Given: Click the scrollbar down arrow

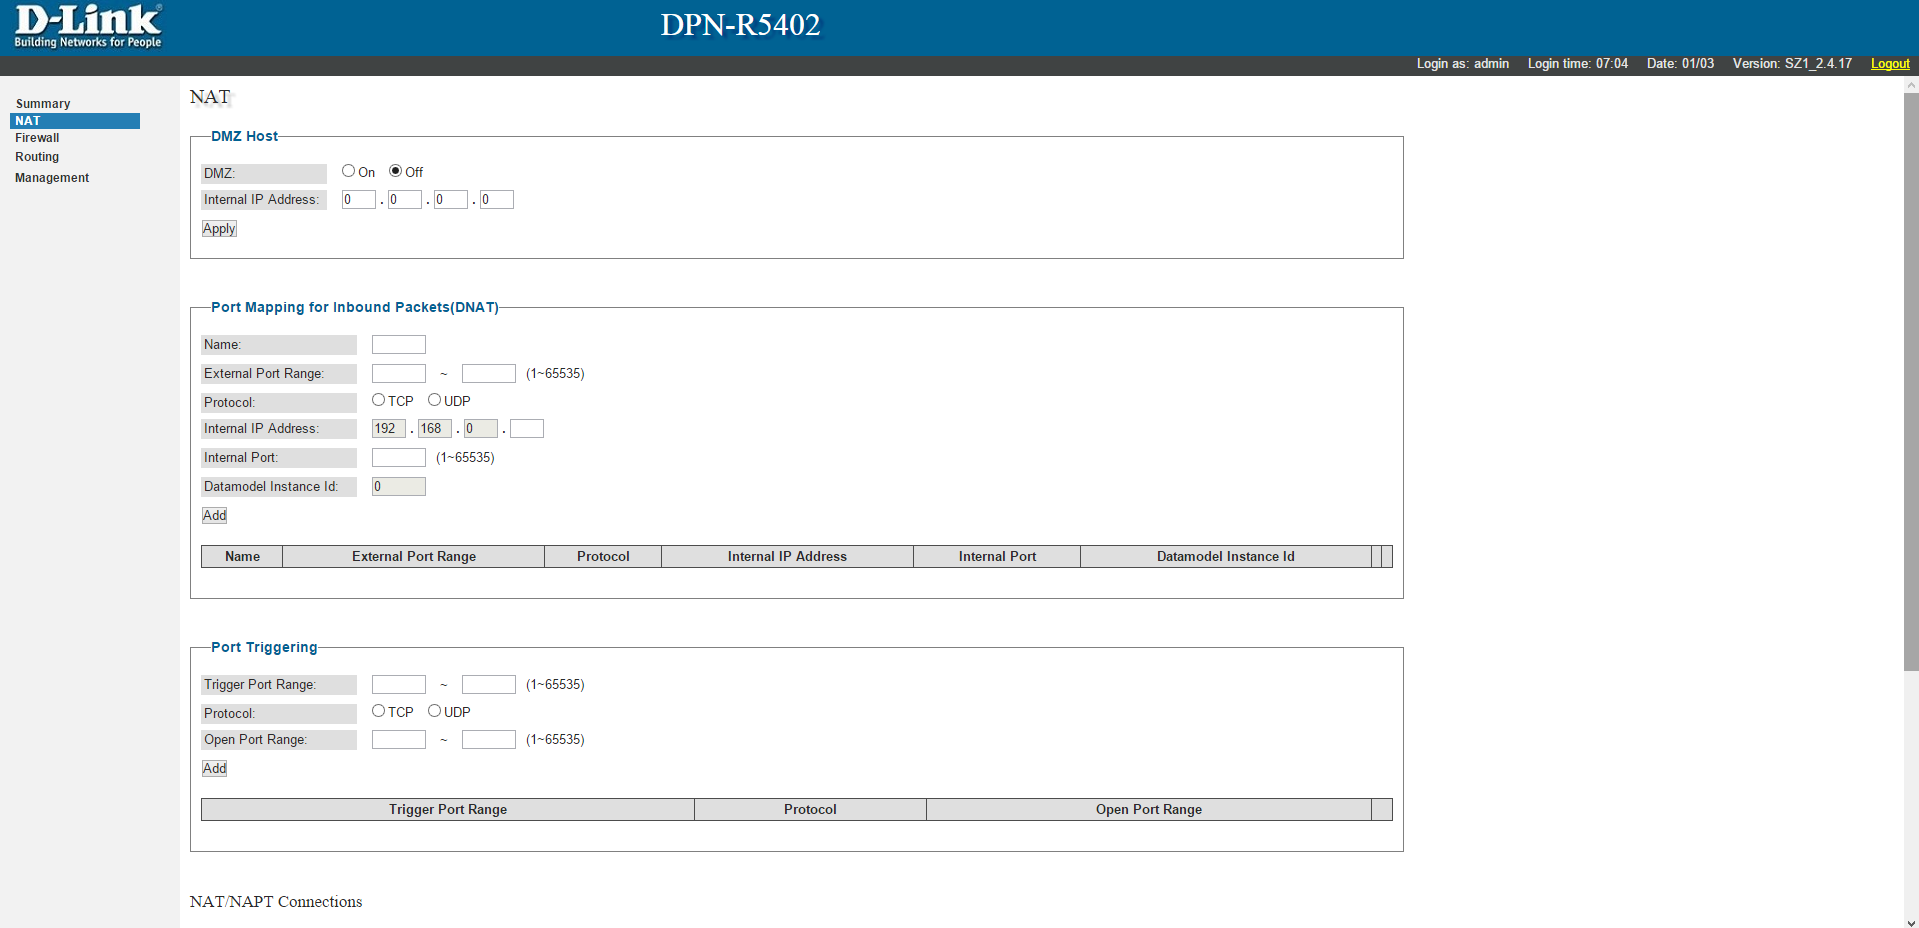Looking at the screenshot, I should tap(1911, 922).
